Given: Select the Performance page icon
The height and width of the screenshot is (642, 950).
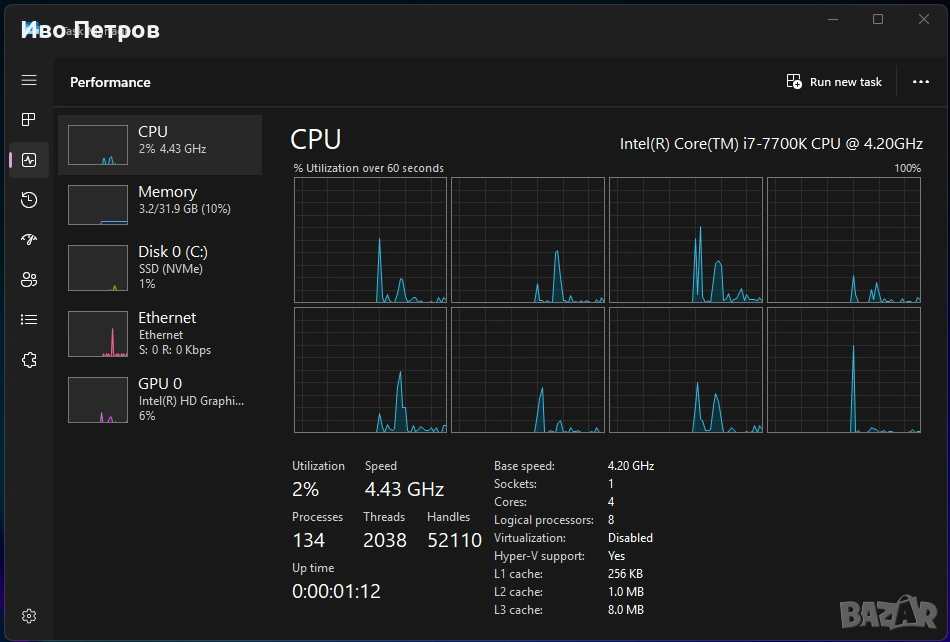Looking at the screenshot, I should 29,160.
